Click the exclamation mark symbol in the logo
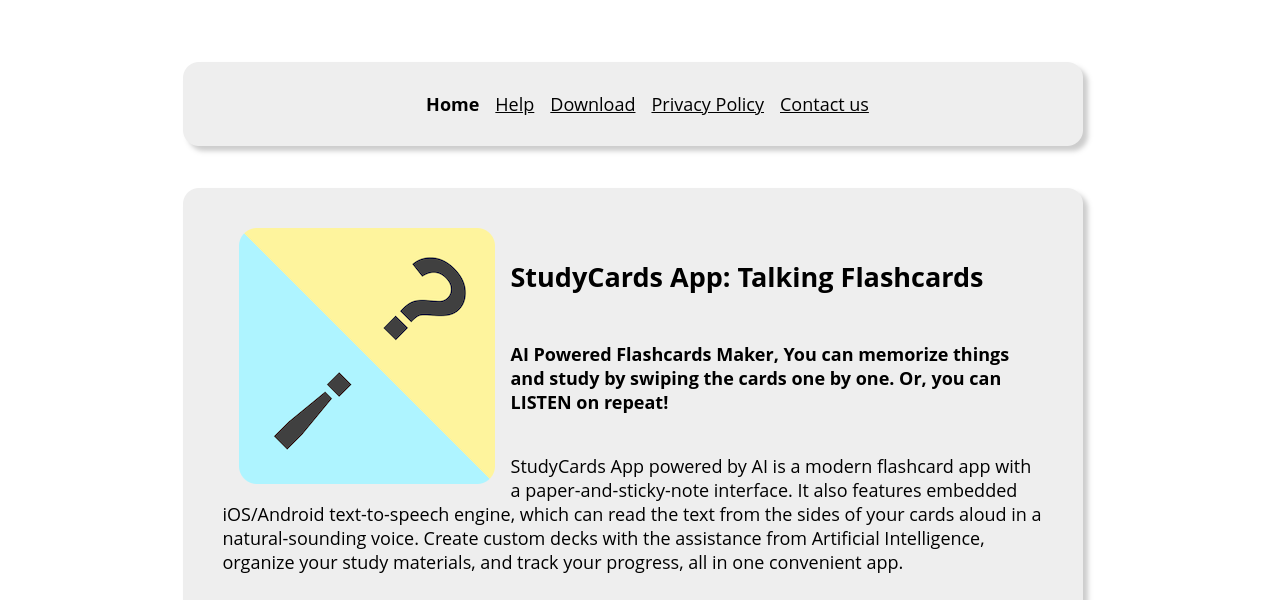This screenshot has width=1280, height=600. [311, 411]
